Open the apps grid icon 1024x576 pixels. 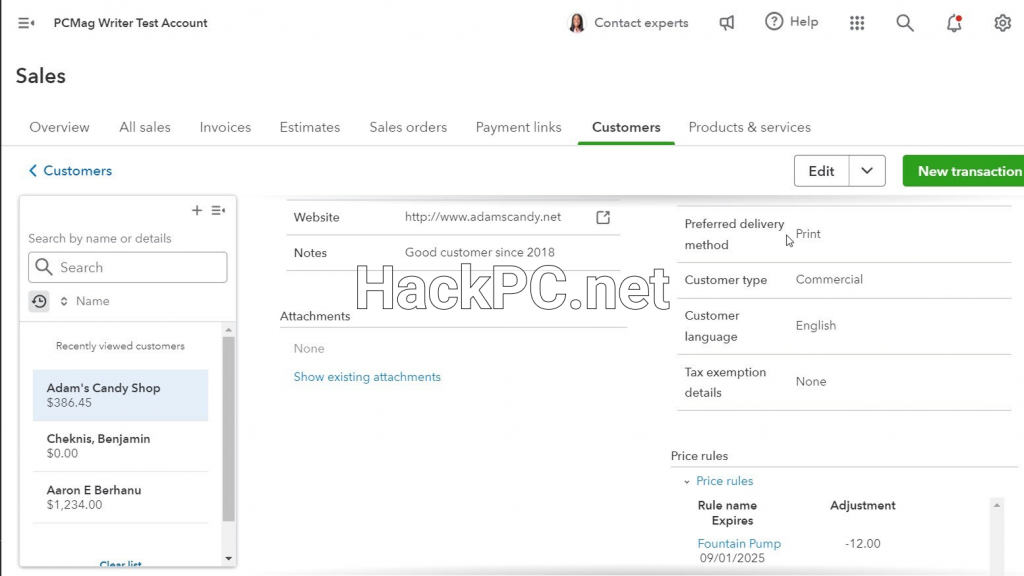pos(857,23)
